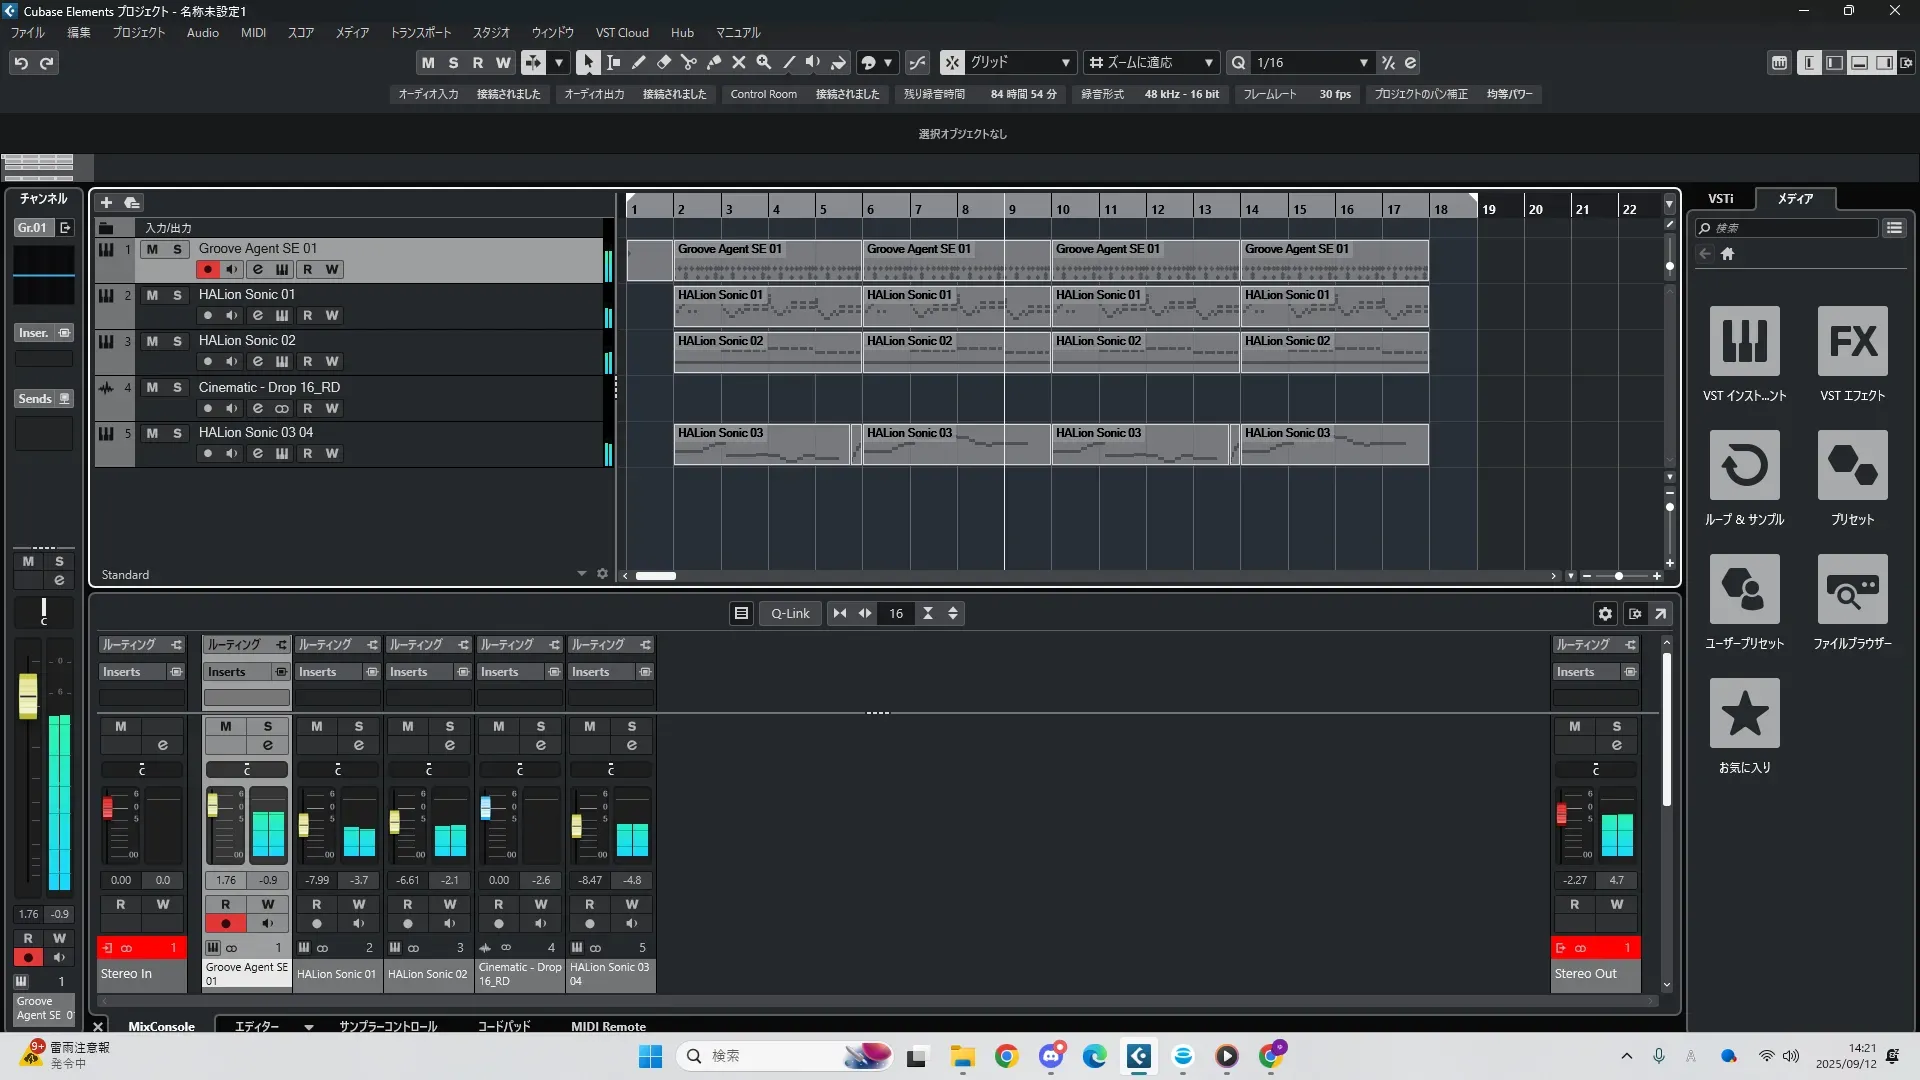1920x1080 pixels.
Task: Open Loops & Samples media tile
Action: click(x=1744, y=465)
